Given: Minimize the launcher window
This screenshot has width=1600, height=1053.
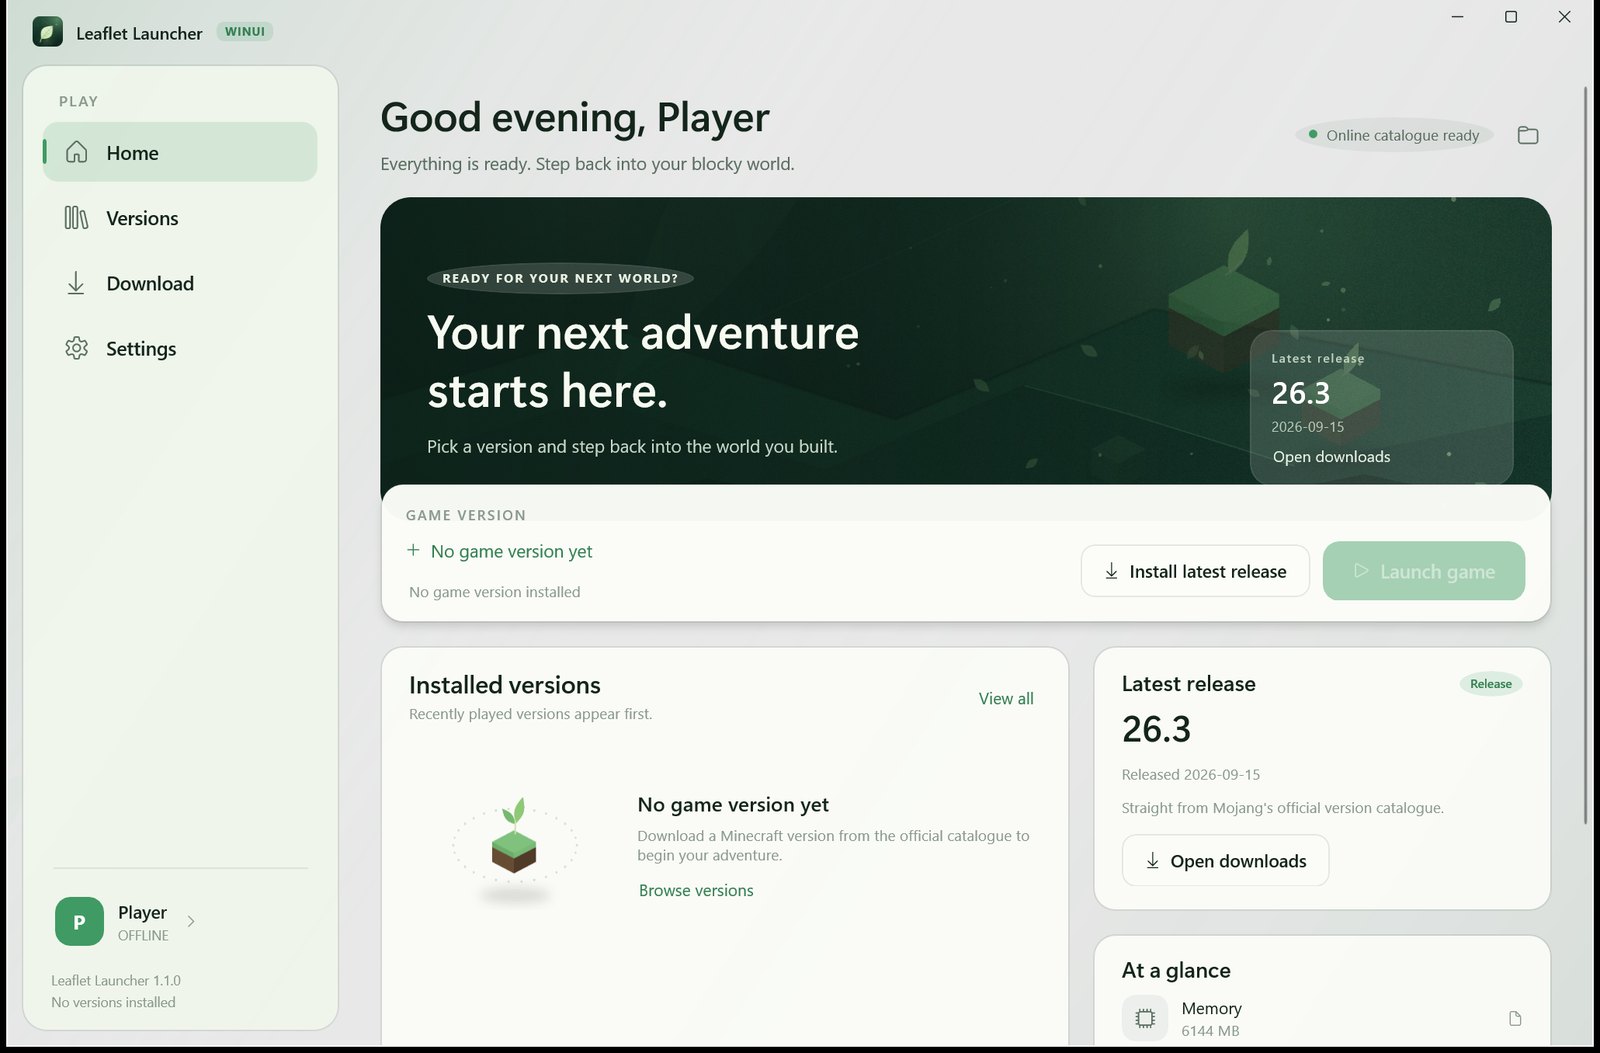Looking at the screenshot, I should pos(1457,17).
